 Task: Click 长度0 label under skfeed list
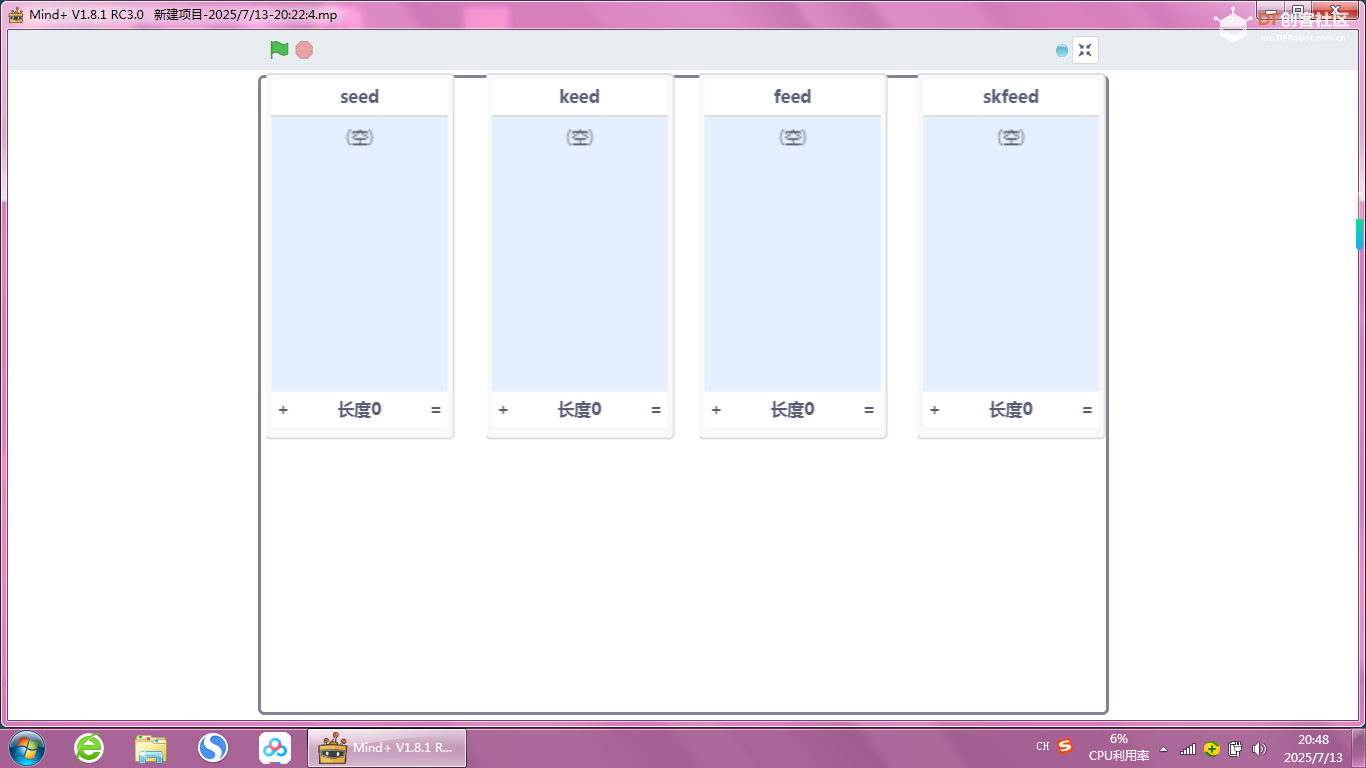[x=1010, y=410]
